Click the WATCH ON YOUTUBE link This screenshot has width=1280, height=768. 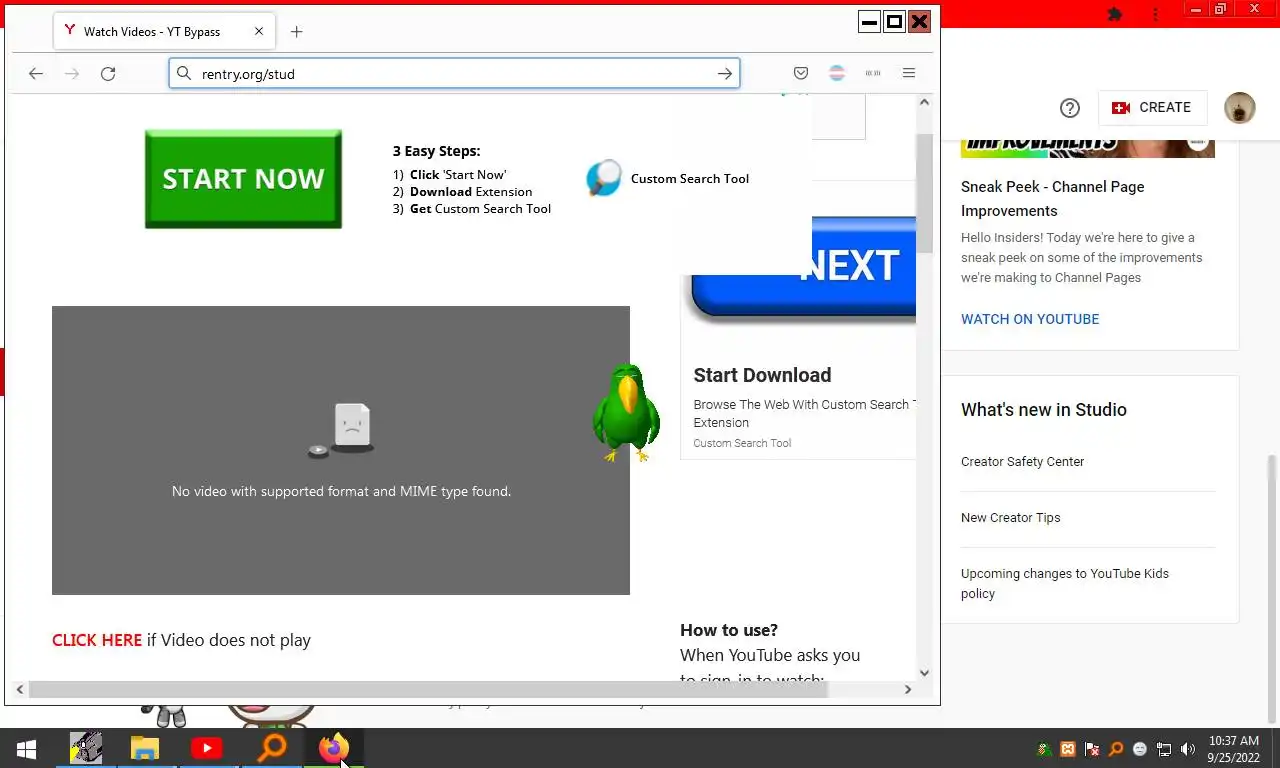1030,319
